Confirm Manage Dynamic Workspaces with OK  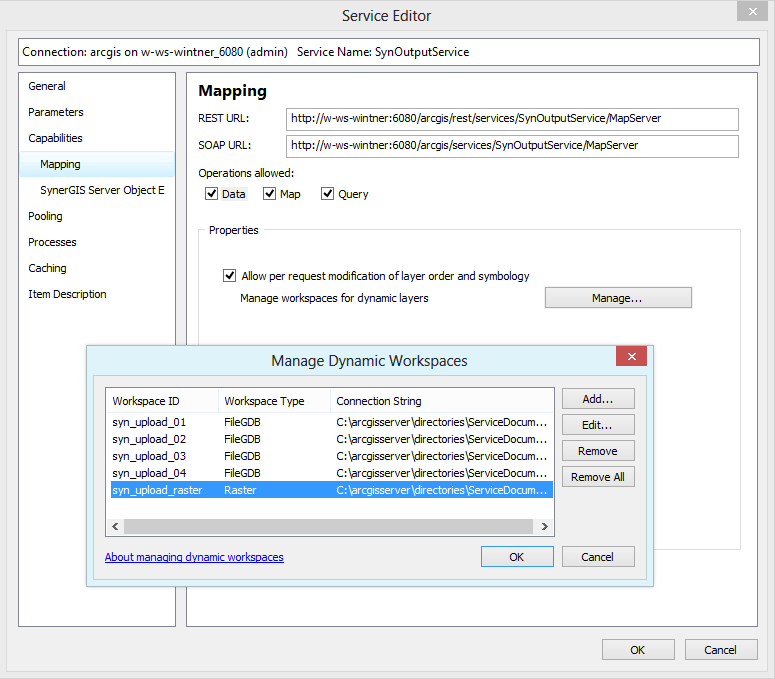[517, 557]
